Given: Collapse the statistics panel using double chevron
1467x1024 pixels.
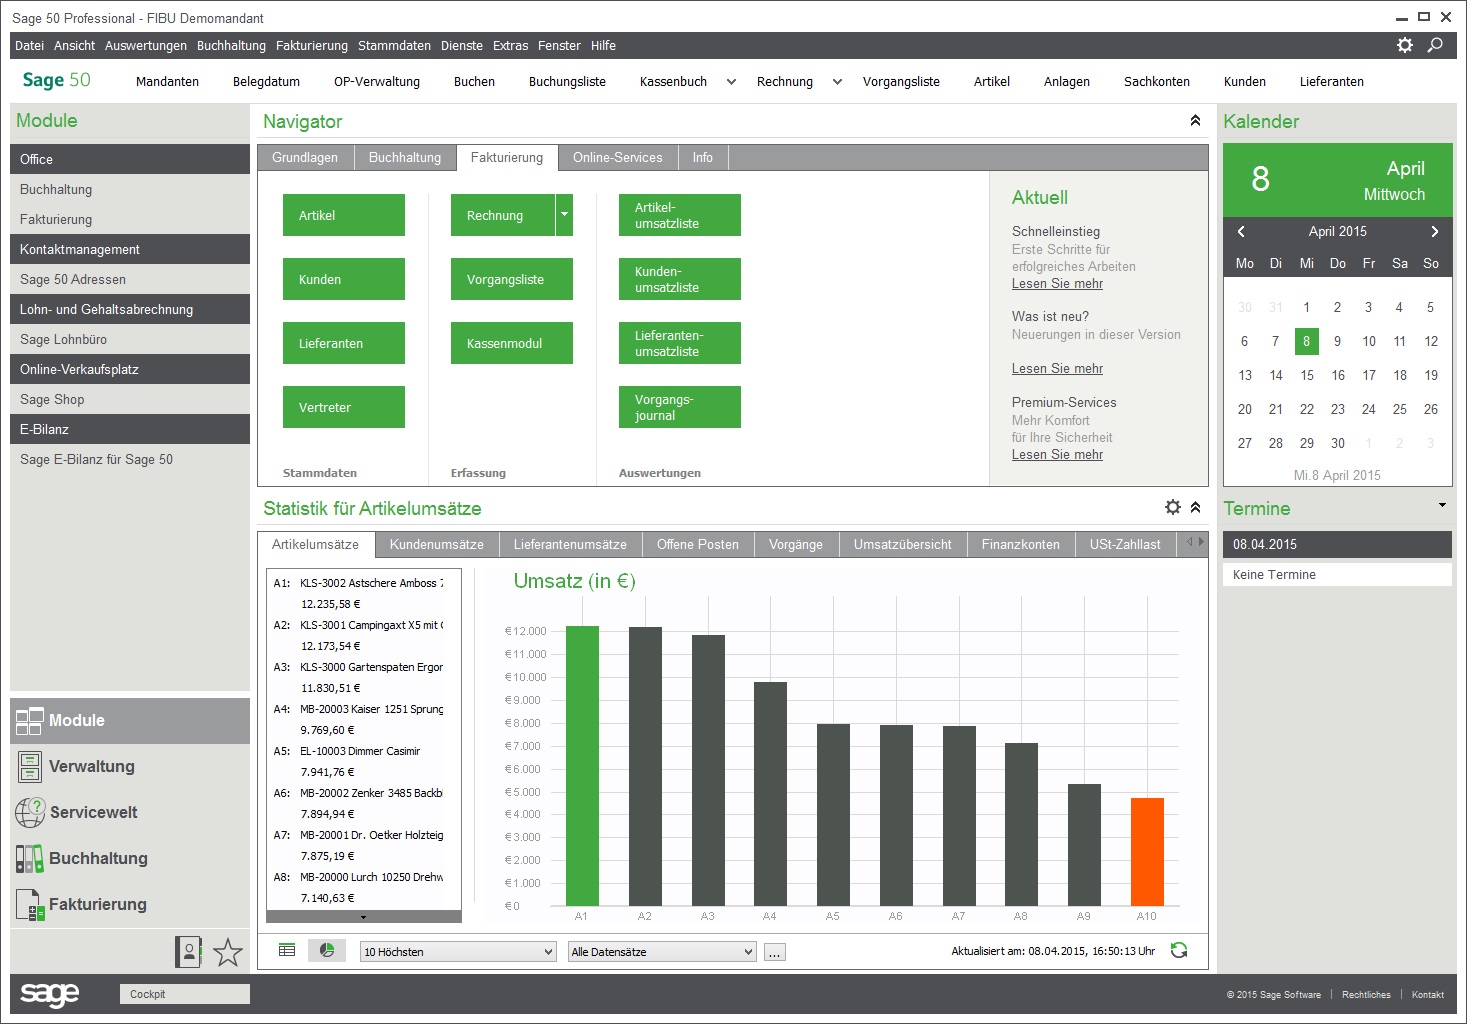Looking at the screenshot, I should (x=1195, y=507).
